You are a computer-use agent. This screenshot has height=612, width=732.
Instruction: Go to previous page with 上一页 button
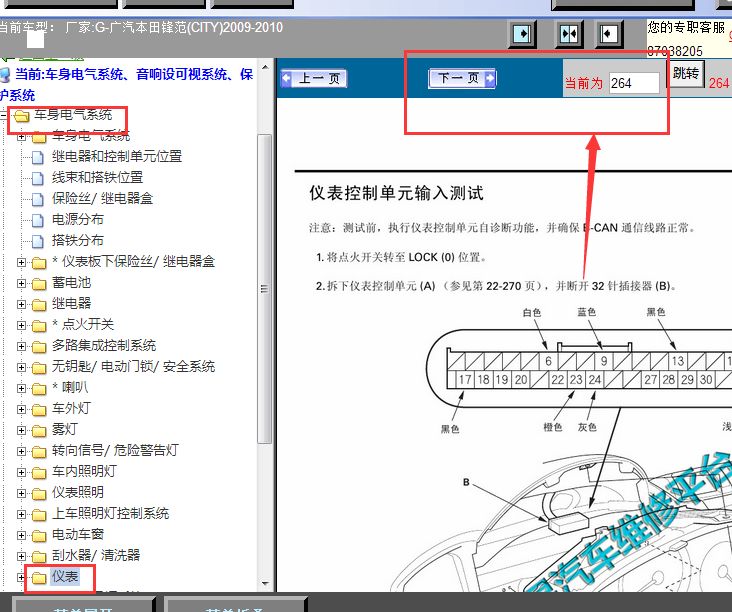(314, 78)
